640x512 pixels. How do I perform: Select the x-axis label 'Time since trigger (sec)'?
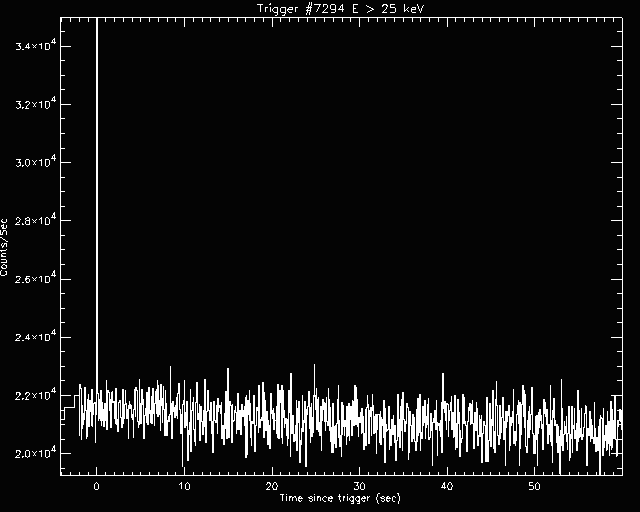340,498
